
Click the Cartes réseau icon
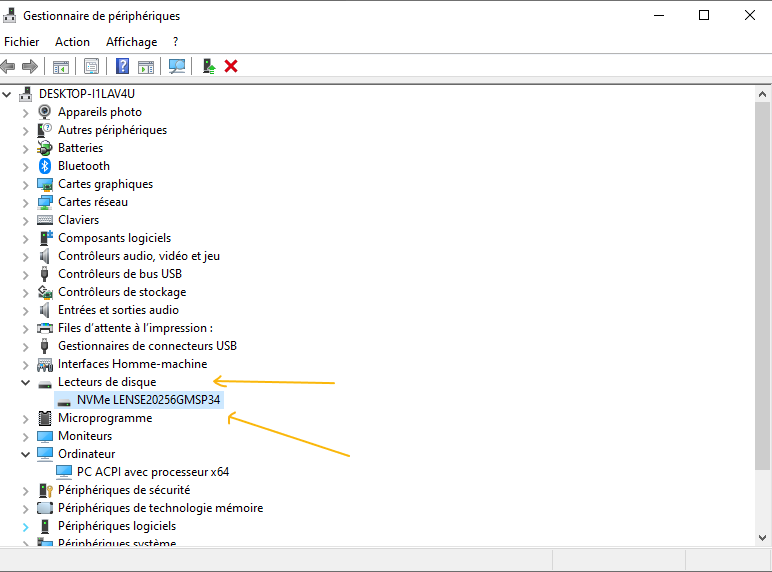pyautogui.click(x=45, y=202)
